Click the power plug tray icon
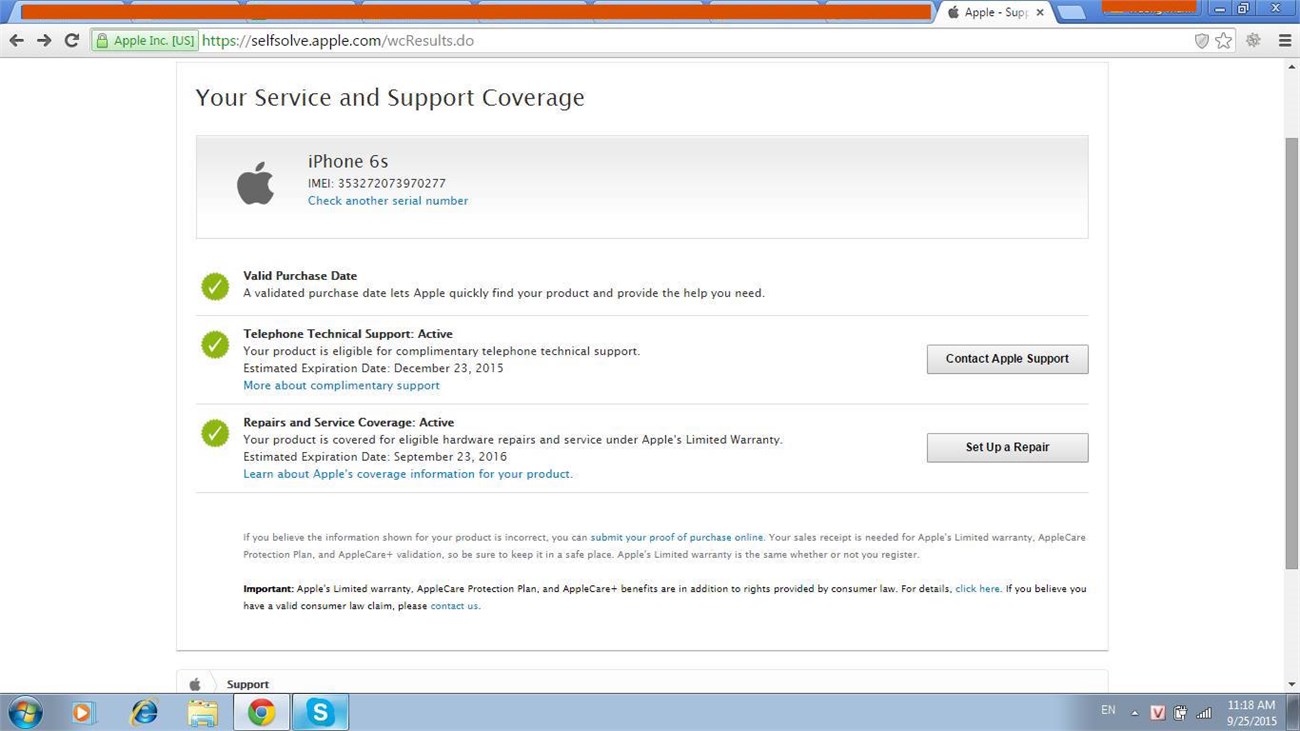 1180,713
